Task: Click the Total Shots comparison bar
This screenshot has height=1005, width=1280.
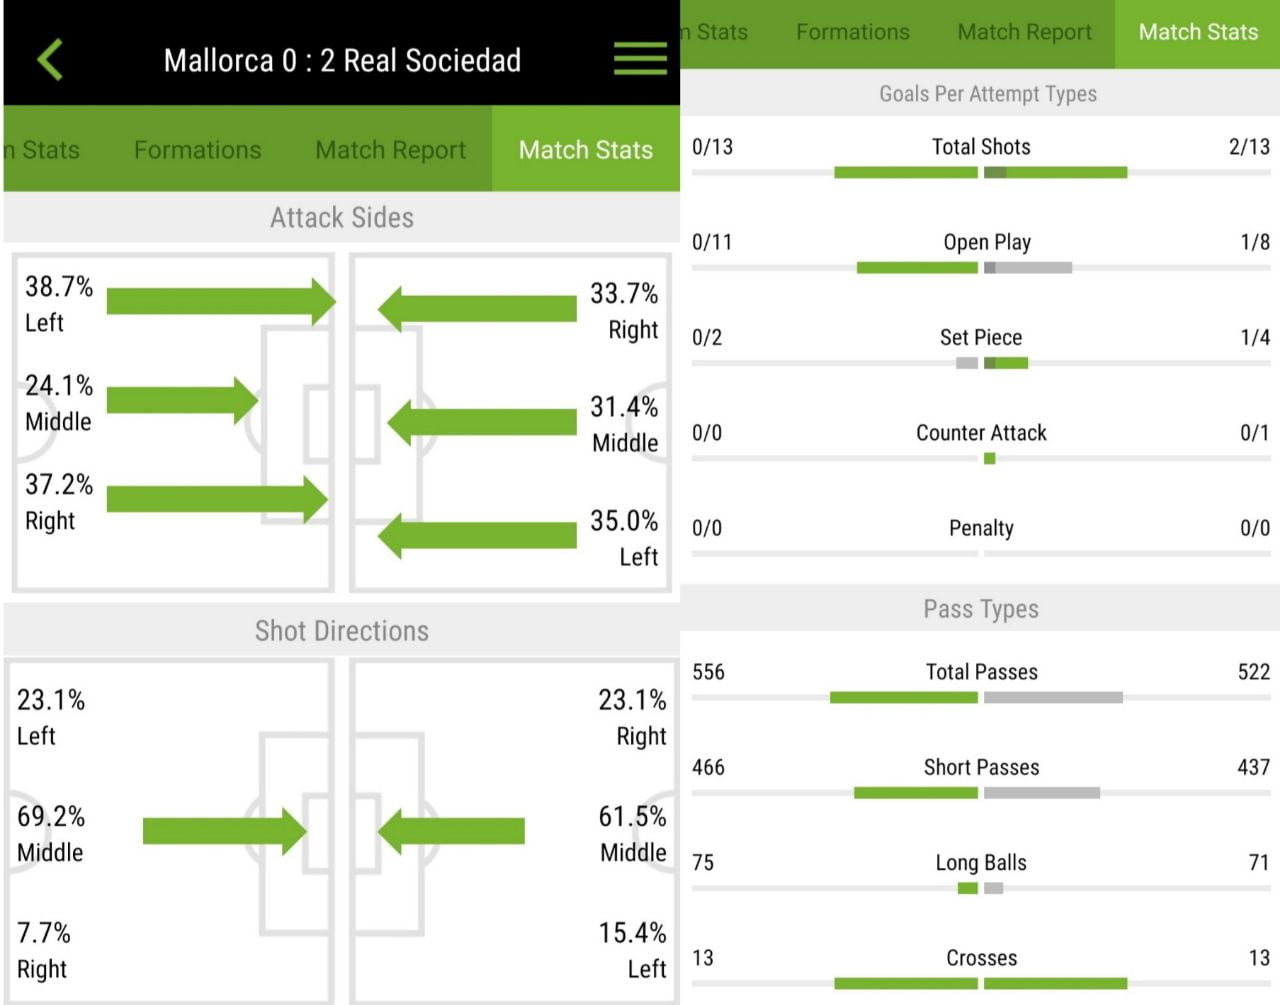Action: (x=980, y=173)
